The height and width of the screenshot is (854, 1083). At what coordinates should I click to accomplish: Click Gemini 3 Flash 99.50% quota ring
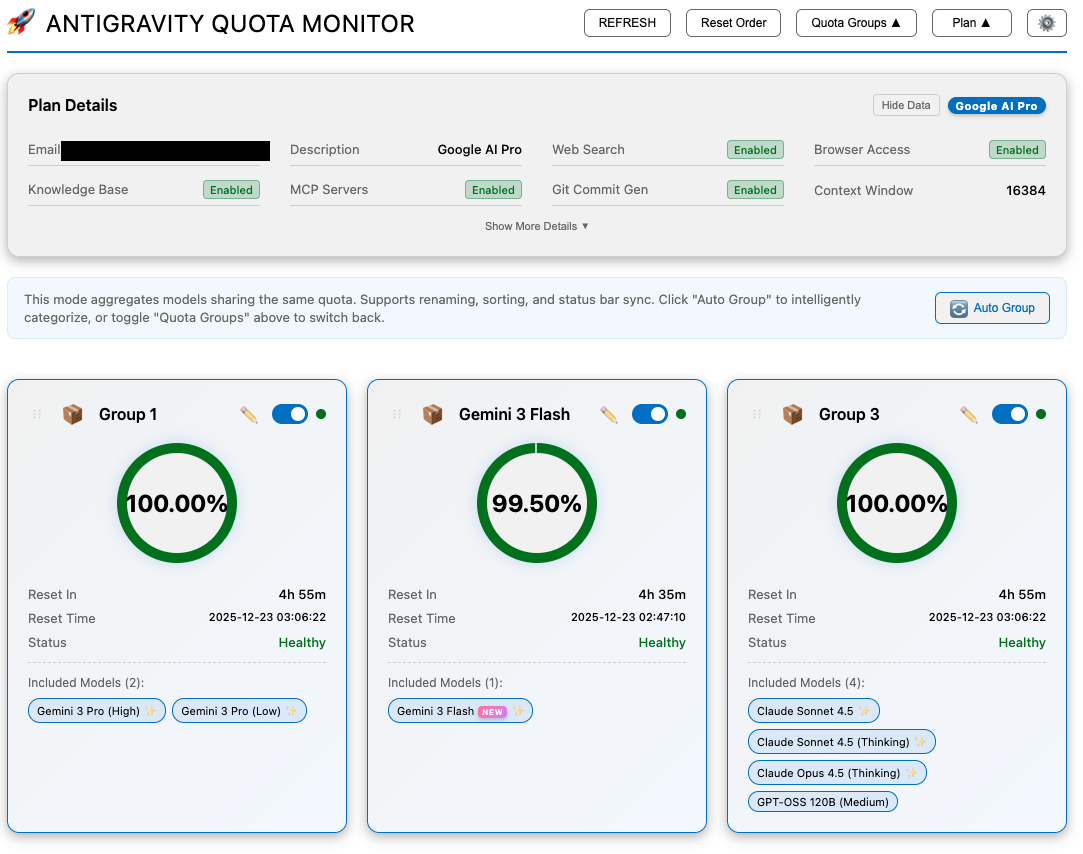point(537,503)
